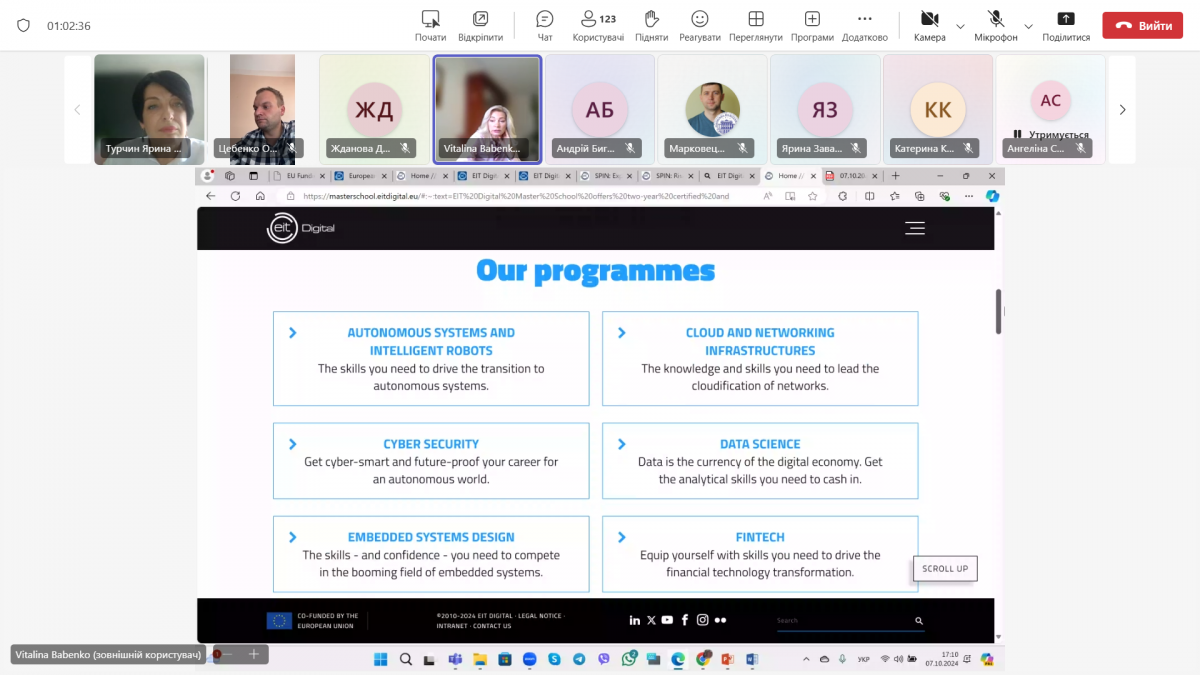Reload the page in shared browser
The width and height of the screenshot is (1200, 675).
click(x=235, y=196)
